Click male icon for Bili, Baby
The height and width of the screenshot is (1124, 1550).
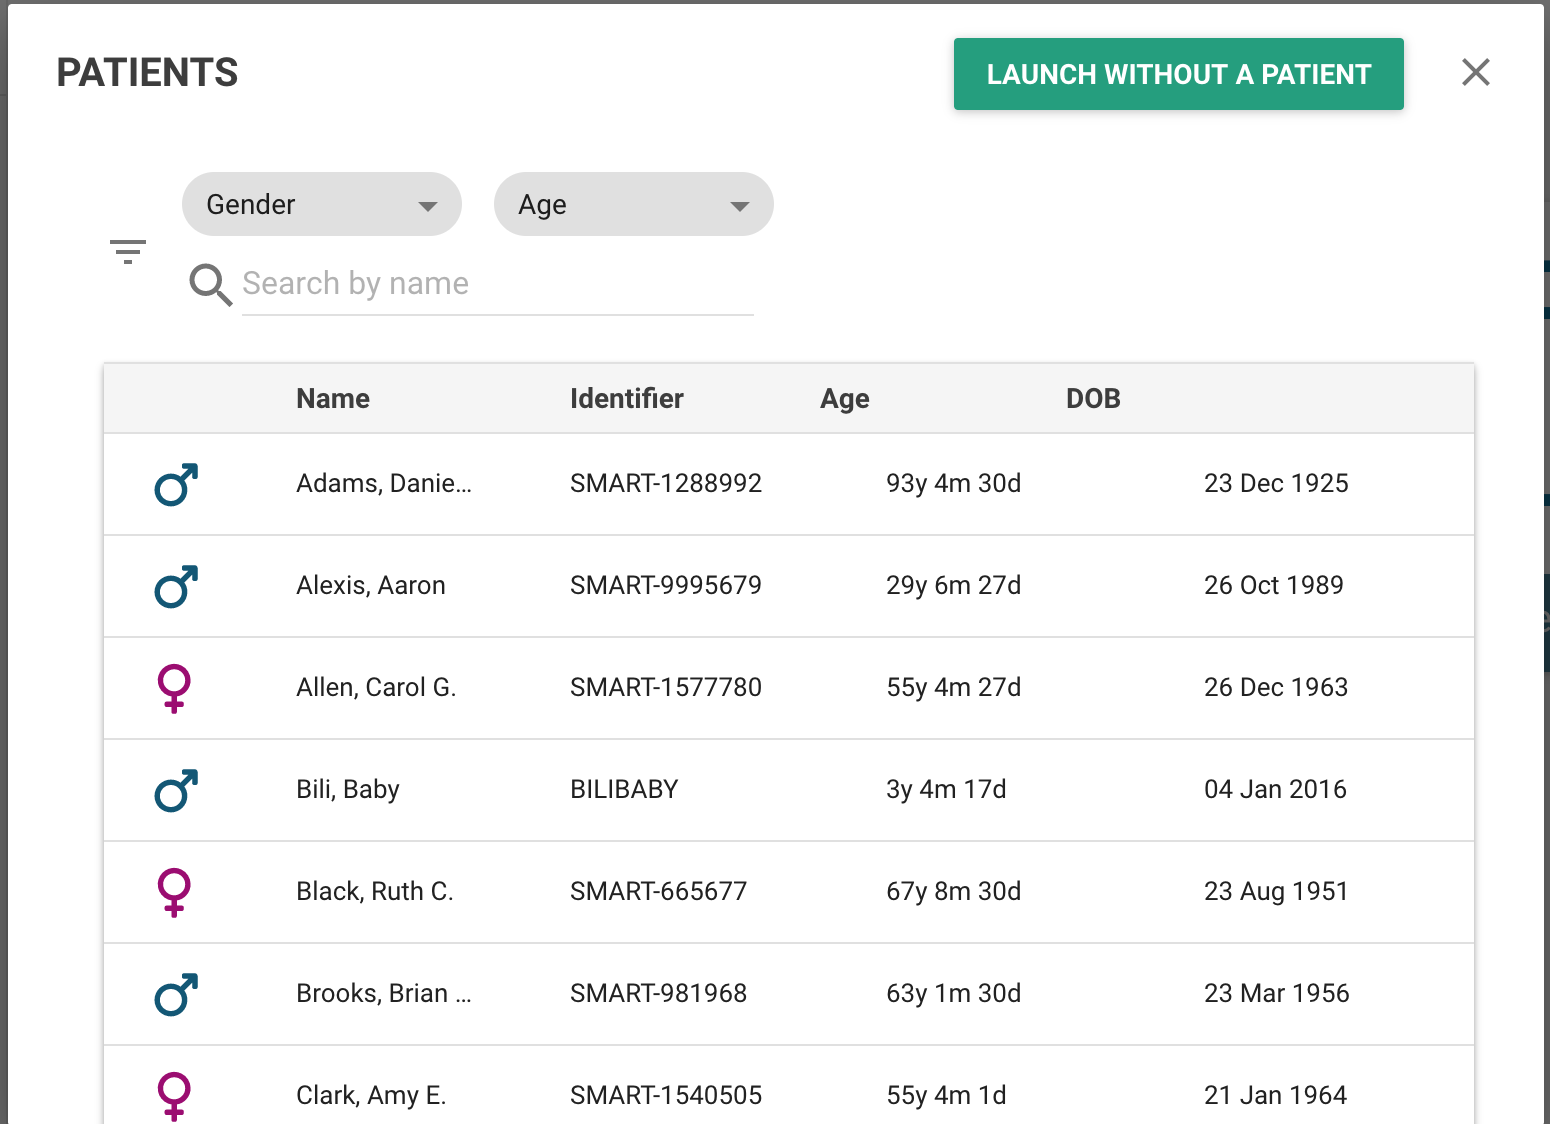(176, 790)
